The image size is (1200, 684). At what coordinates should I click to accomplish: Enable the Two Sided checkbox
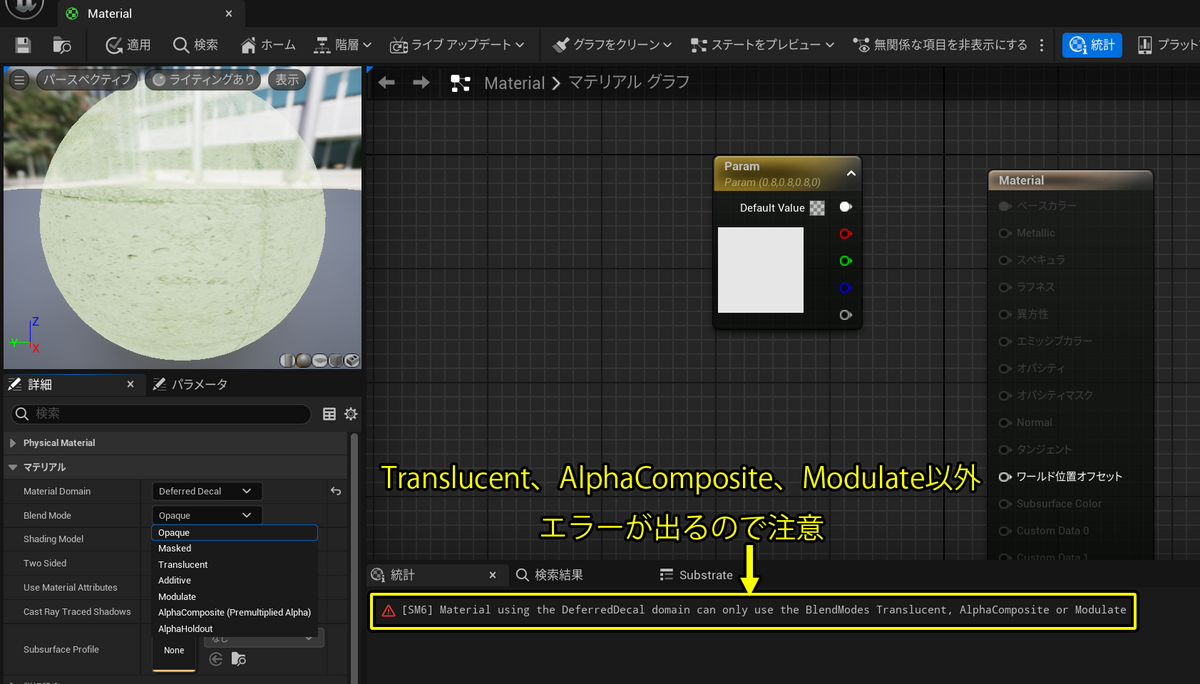coord(160,562)
